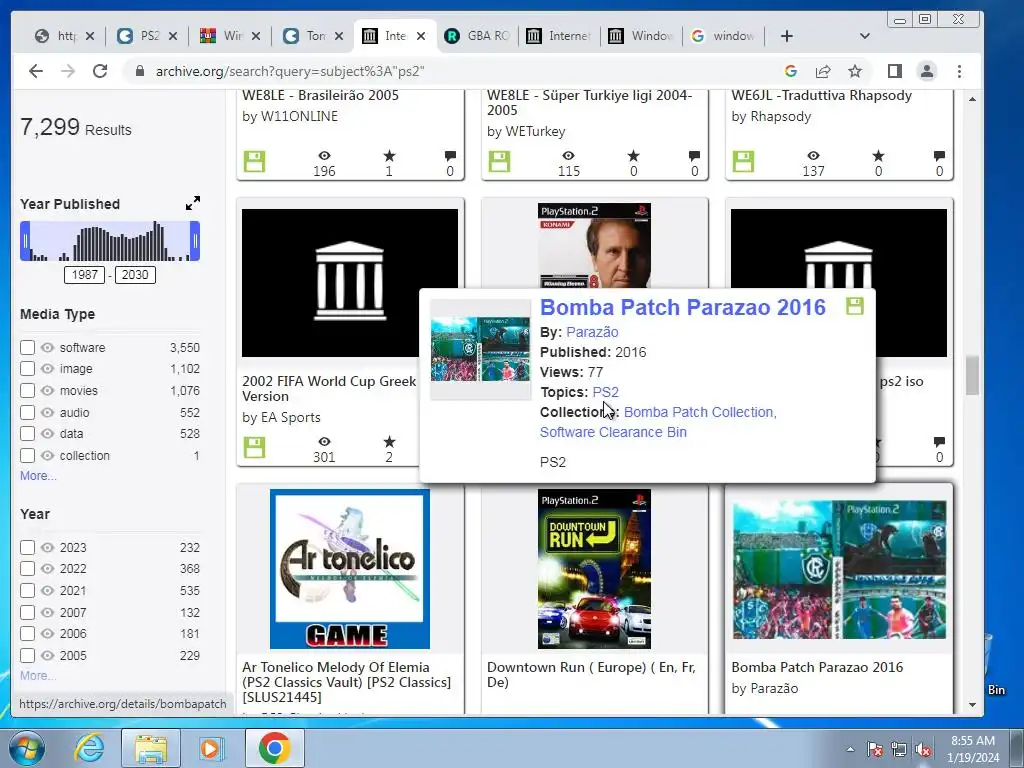Check the audio media type checkbox
This screenshot has width=1024, height=768.
coord(27,413)
